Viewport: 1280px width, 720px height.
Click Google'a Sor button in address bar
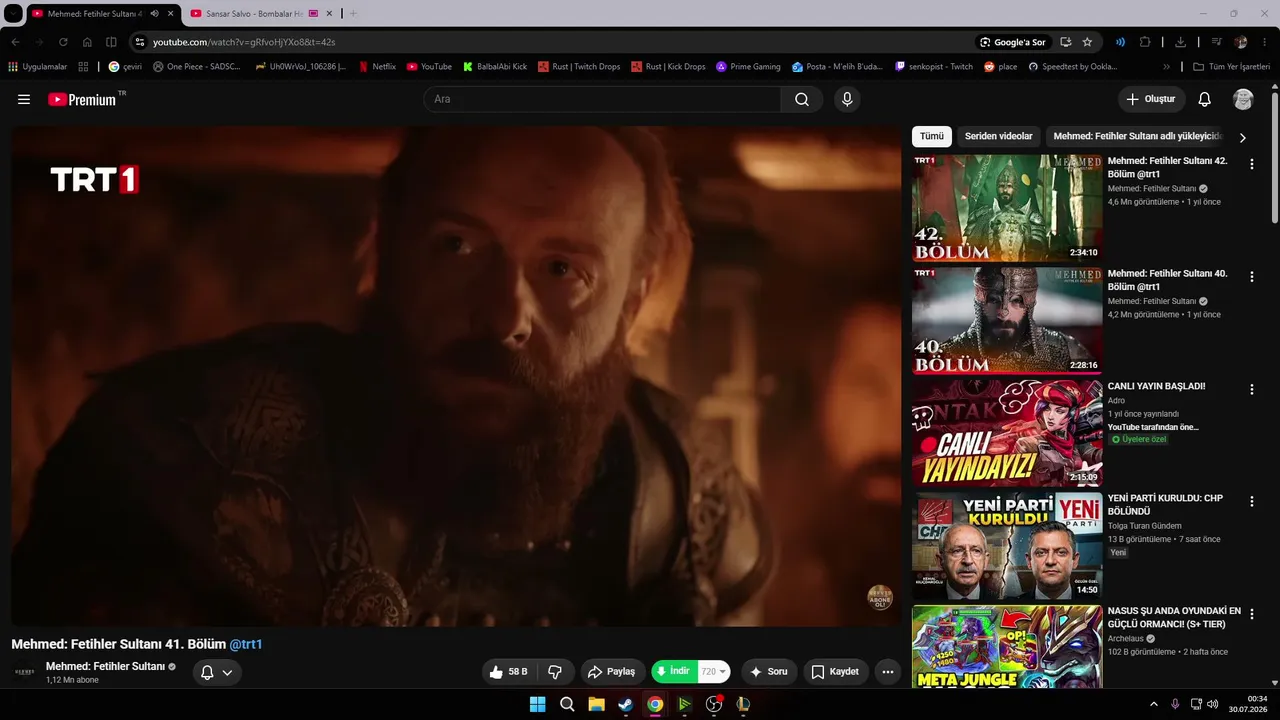coord(1013,42)
